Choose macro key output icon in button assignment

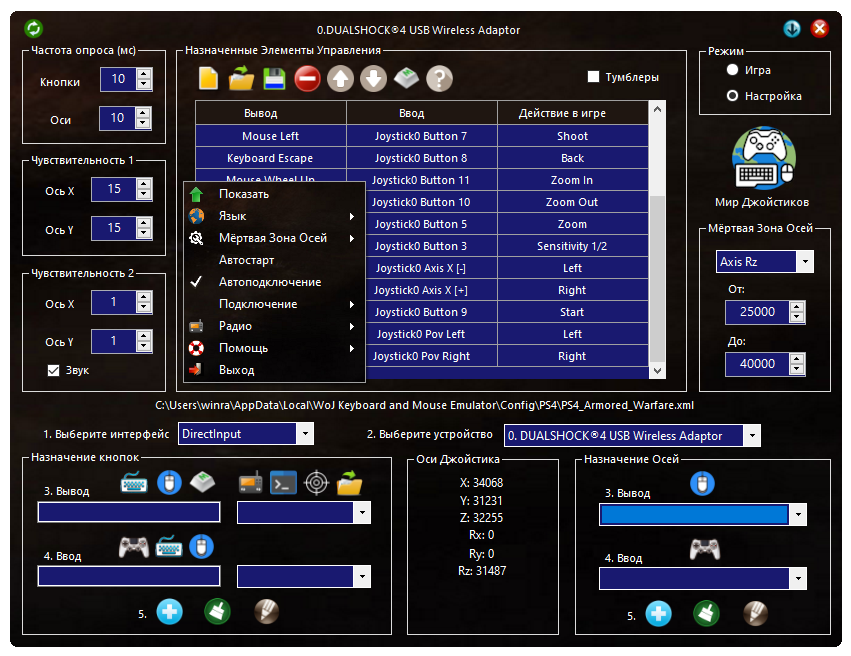tap(202, 482)
